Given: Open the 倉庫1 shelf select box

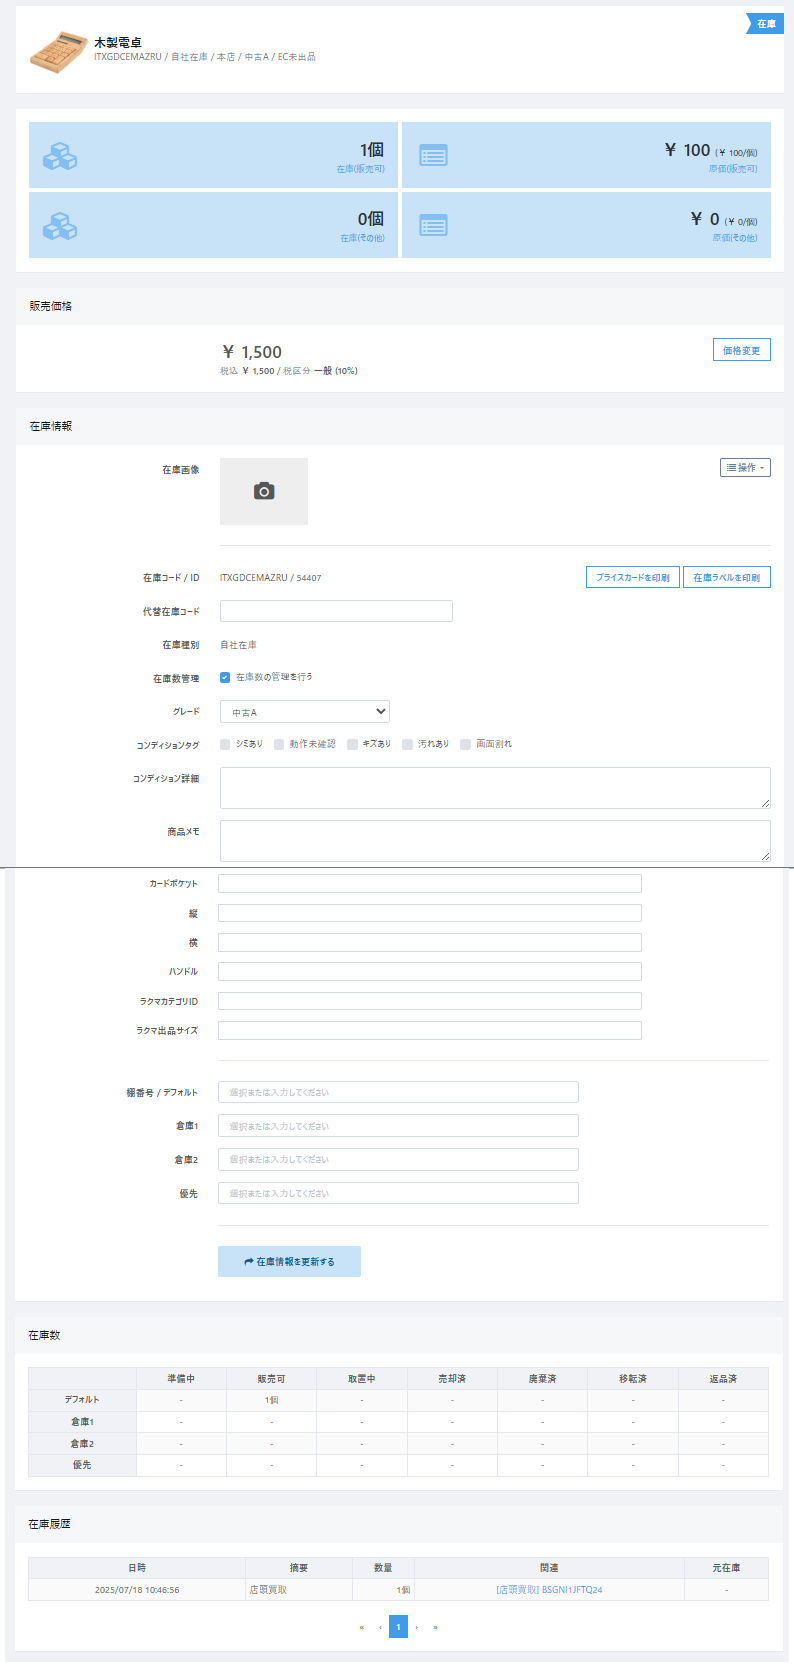Looking at the screenshot, I should (398, 1126).
